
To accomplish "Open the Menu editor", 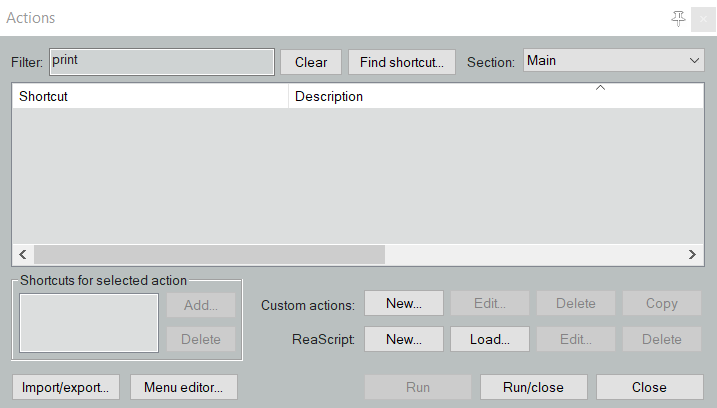I will [x=190, y=387].
